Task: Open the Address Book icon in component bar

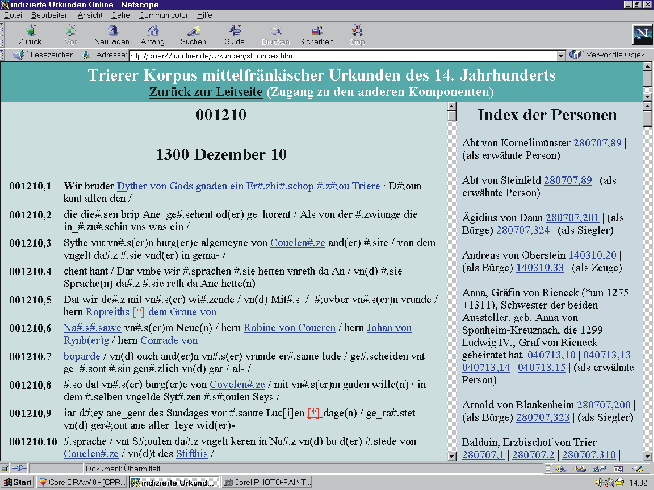Action: [x=618, y=469]
